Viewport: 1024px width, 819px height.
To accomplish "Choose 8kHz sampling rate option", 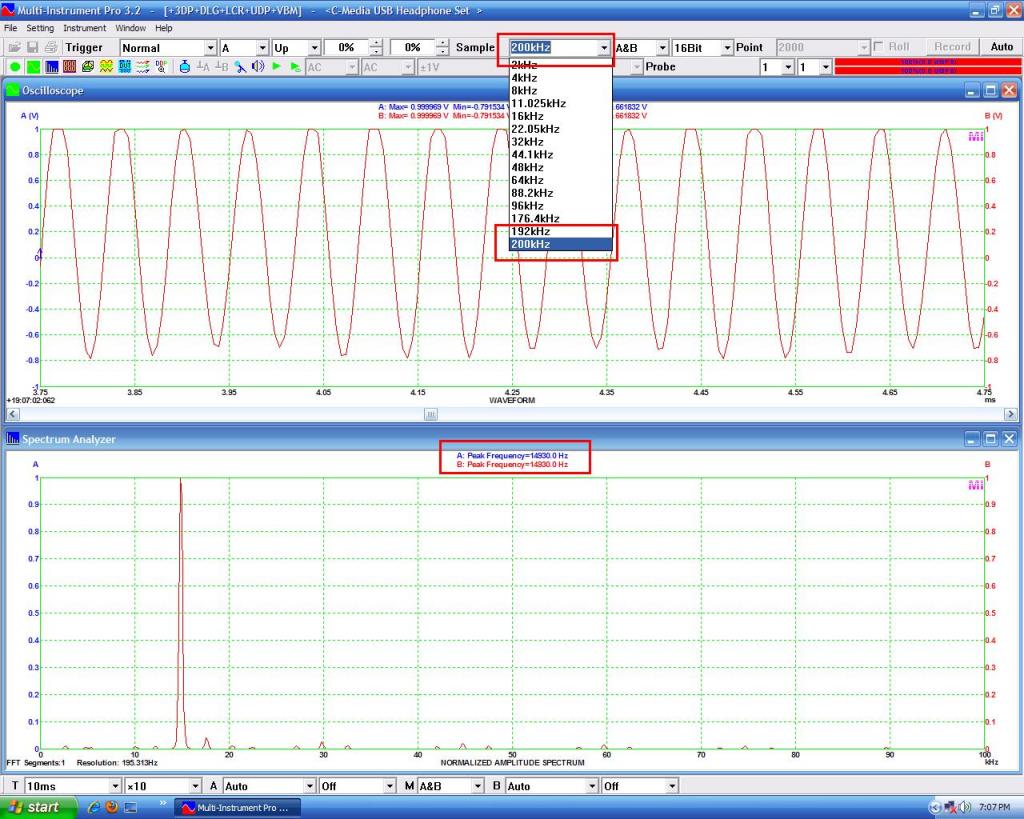I will pos(560,90).
